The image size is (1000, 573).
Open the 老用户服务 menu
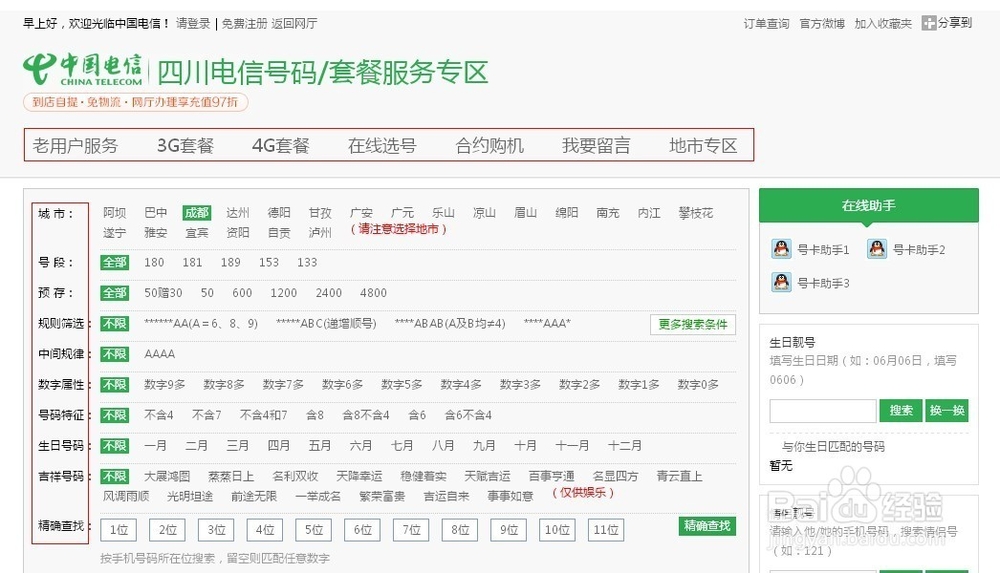point(75,145)
